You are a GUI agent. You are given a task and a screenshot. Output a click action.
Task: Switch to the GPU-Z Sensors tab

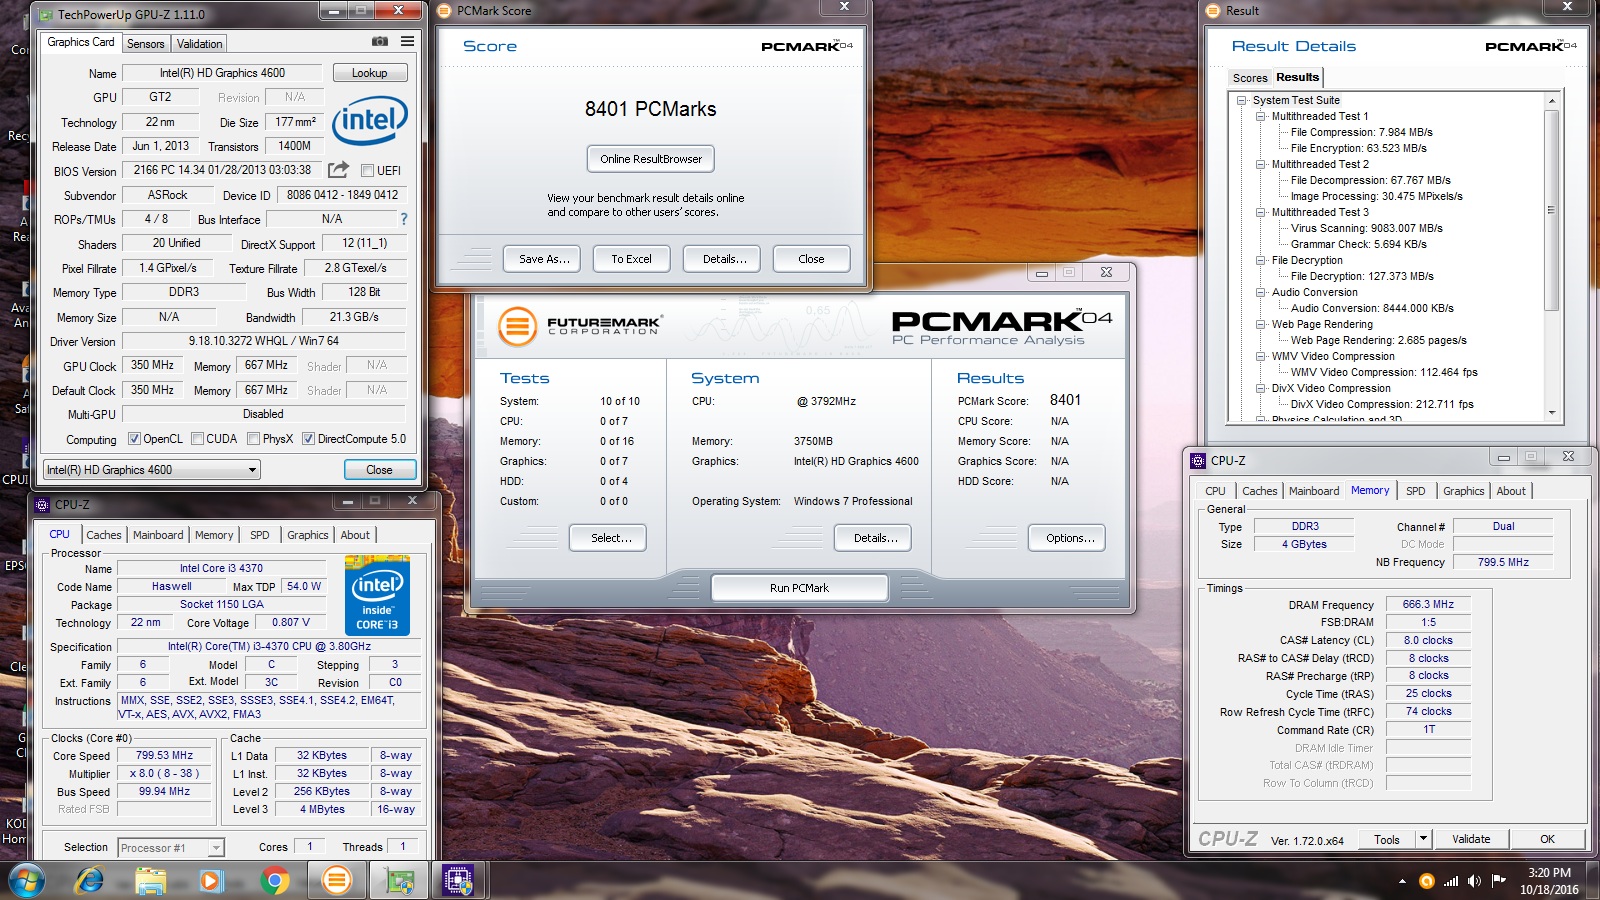coord(146,44)
